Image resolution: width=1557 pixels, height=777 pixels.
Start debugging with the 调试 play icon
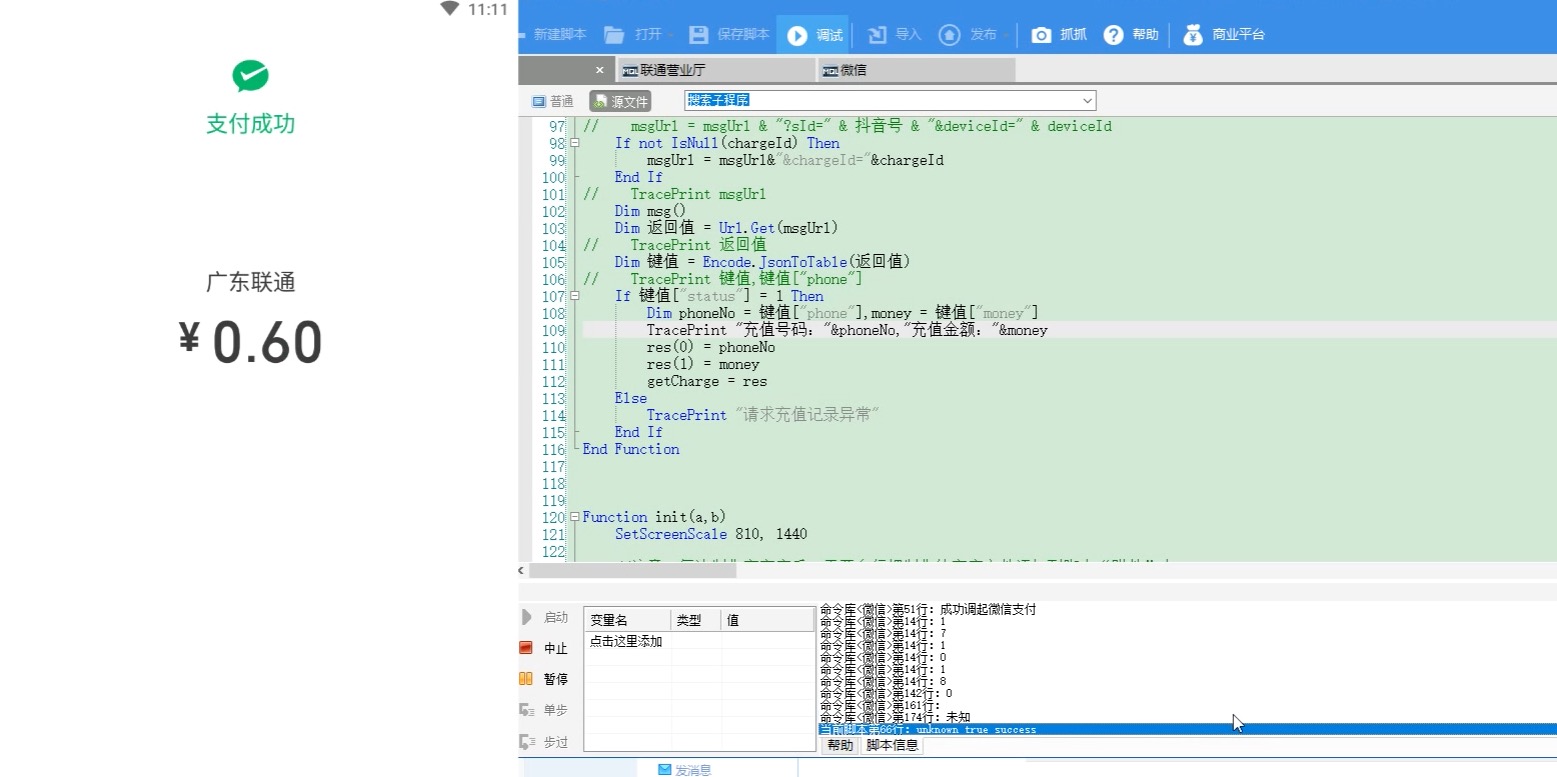(797, 35)
